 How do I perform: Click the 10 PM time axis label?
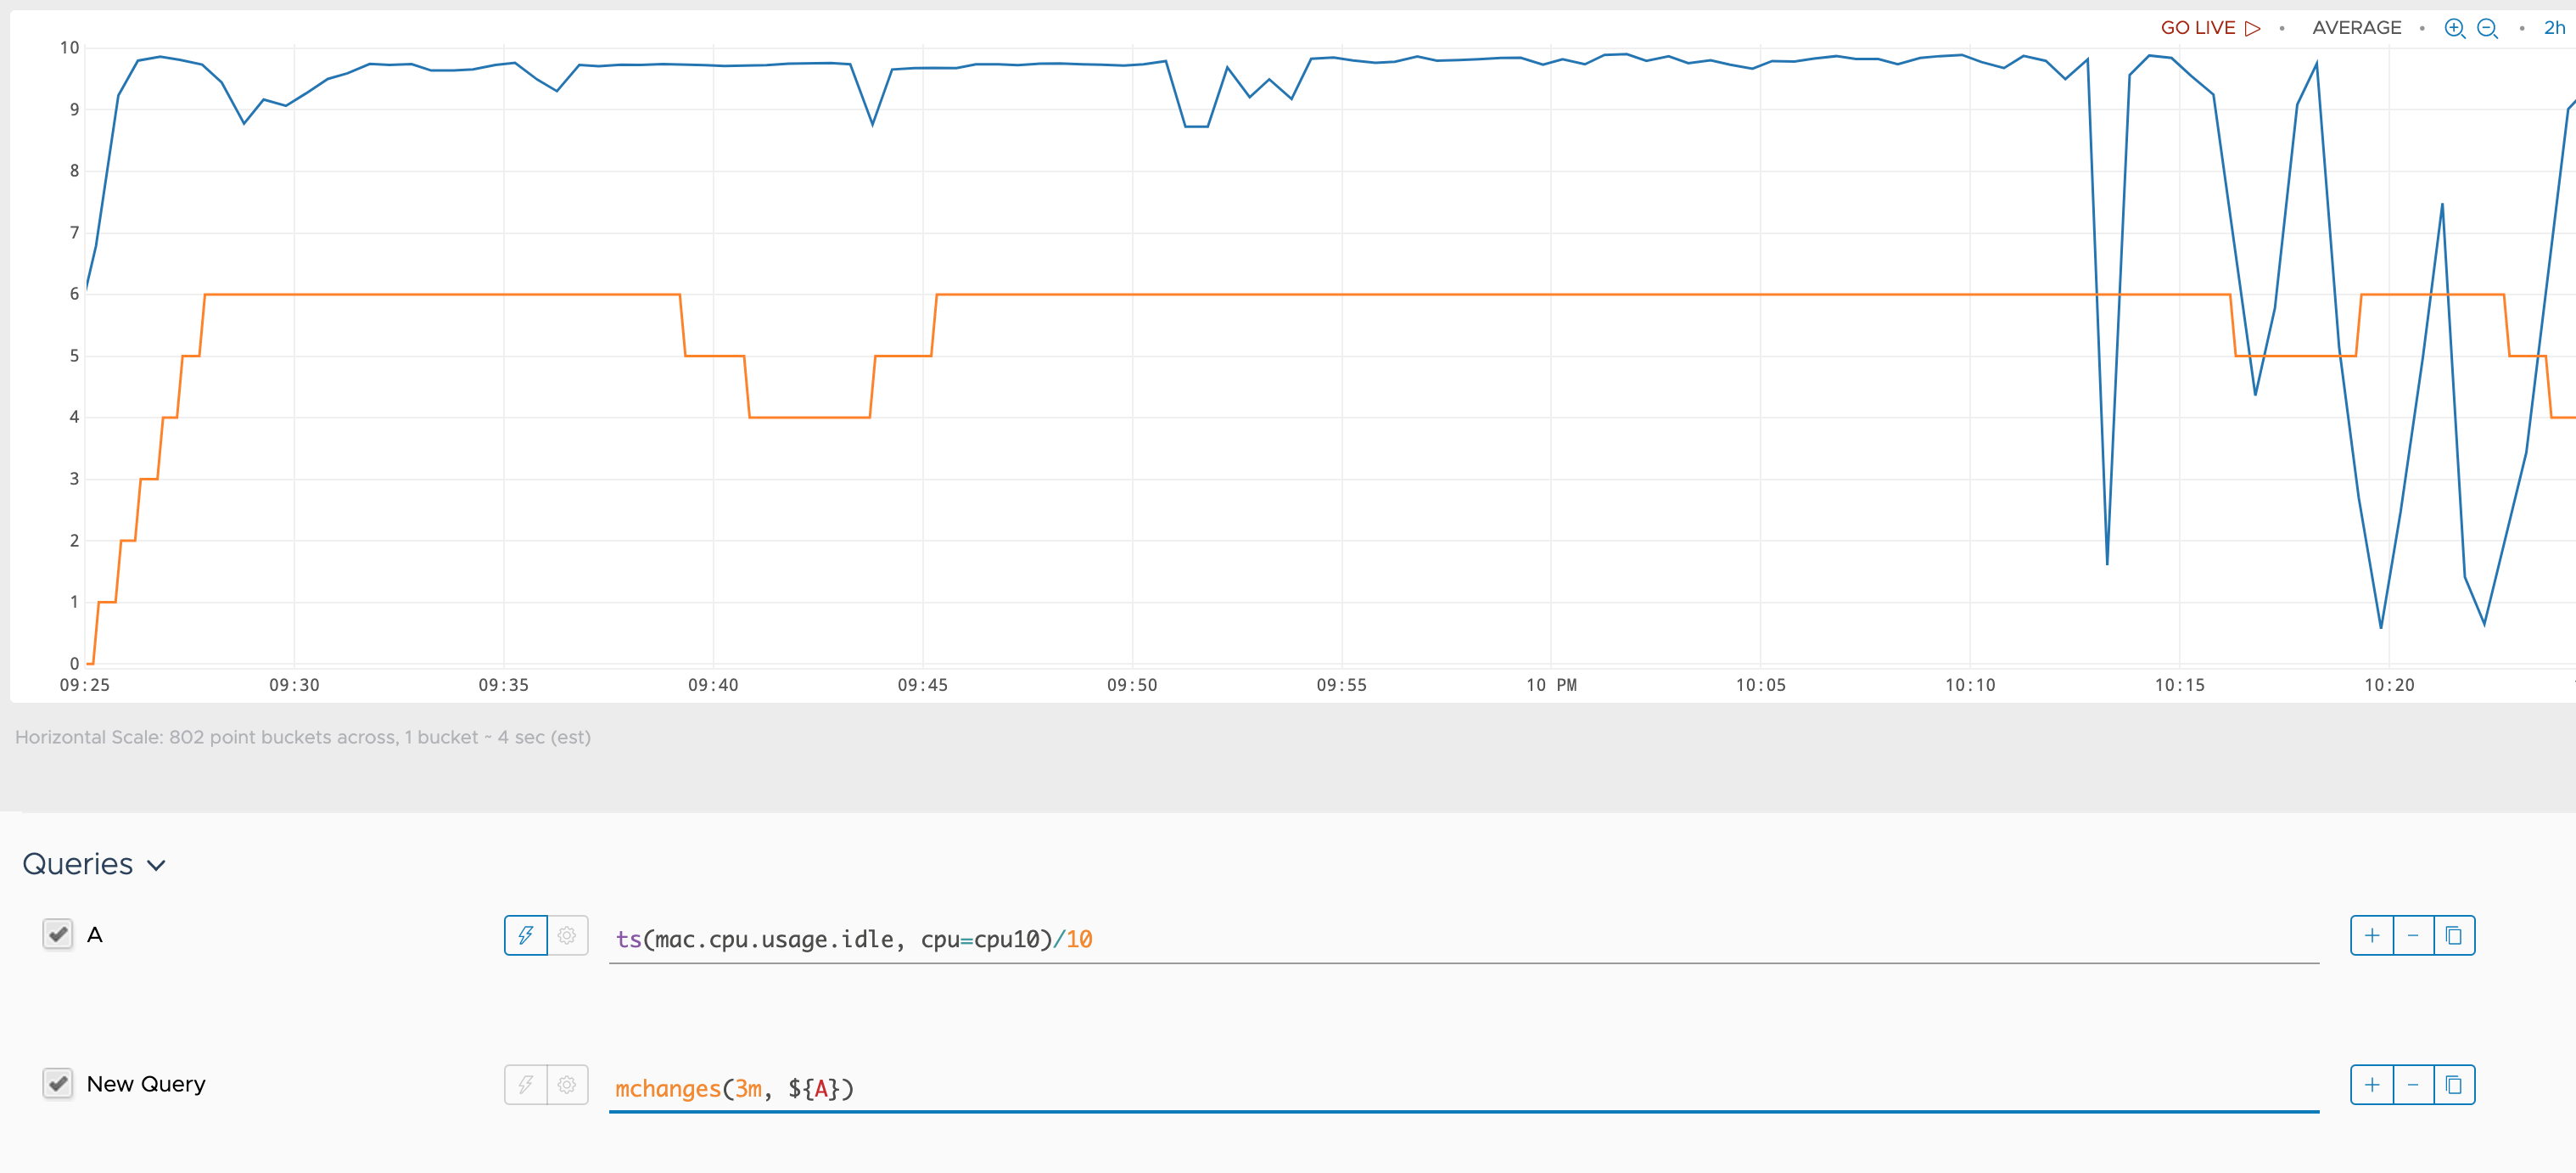point(1551,685)
